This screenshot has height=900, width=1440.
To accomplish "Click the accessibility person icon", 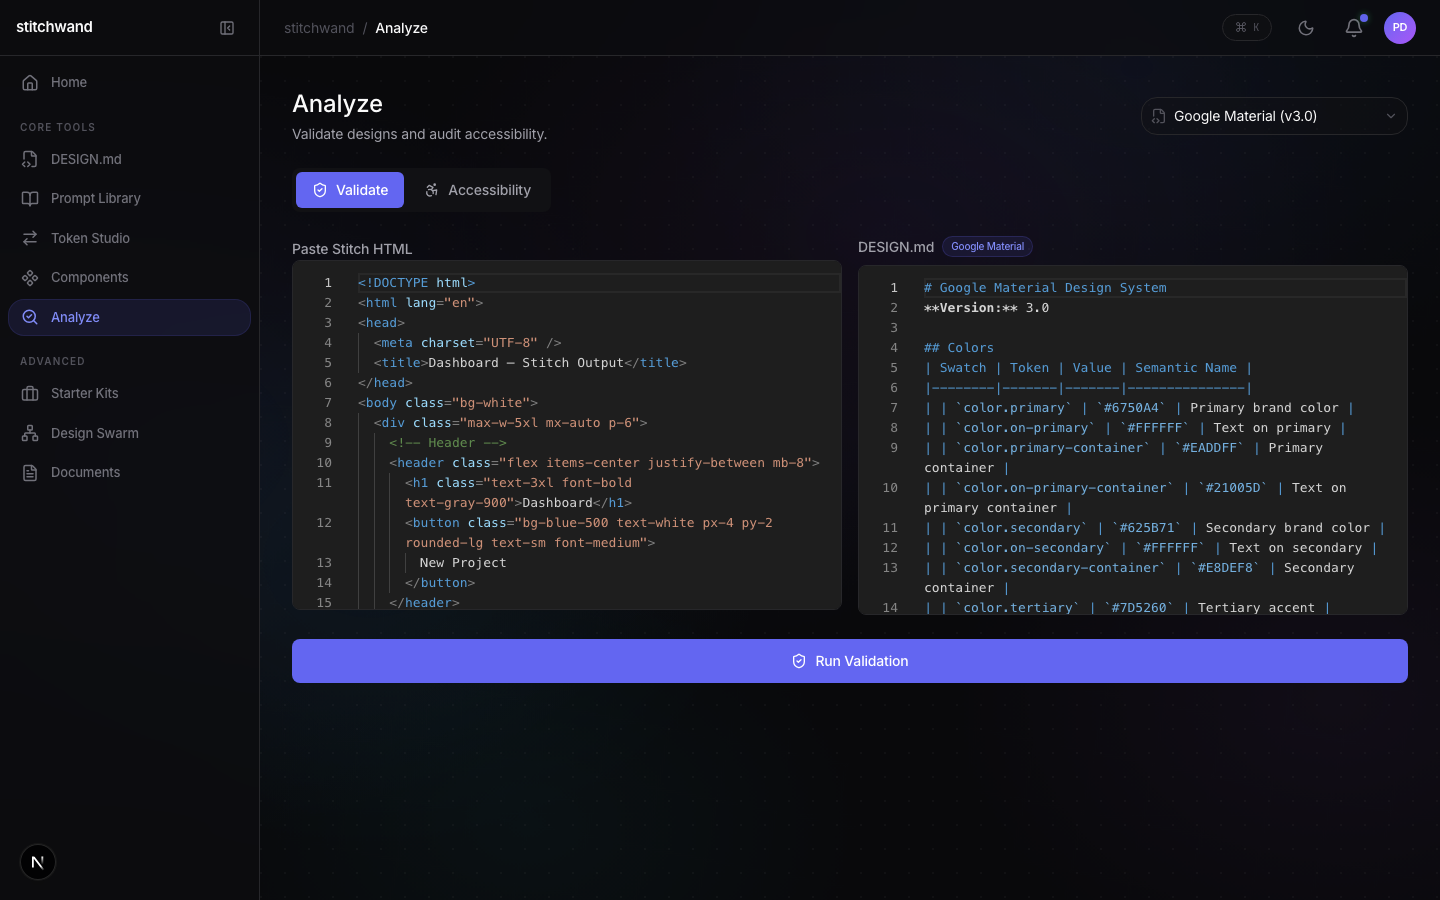I will pyautogui.click(x=432, y=190).
